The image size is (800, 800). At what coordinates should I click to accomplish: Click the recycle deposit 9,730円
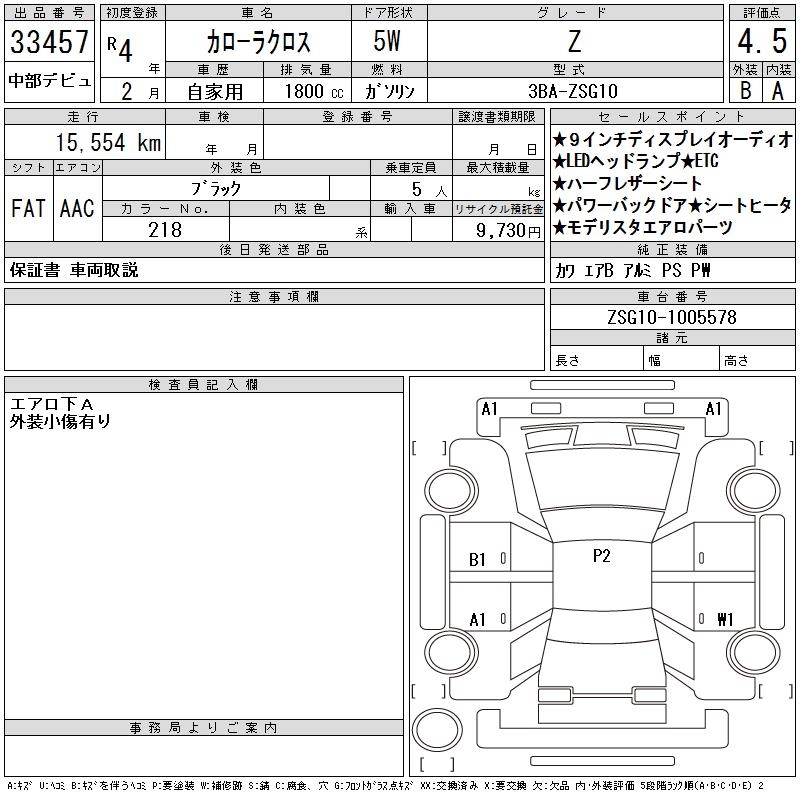coord(508,230)
